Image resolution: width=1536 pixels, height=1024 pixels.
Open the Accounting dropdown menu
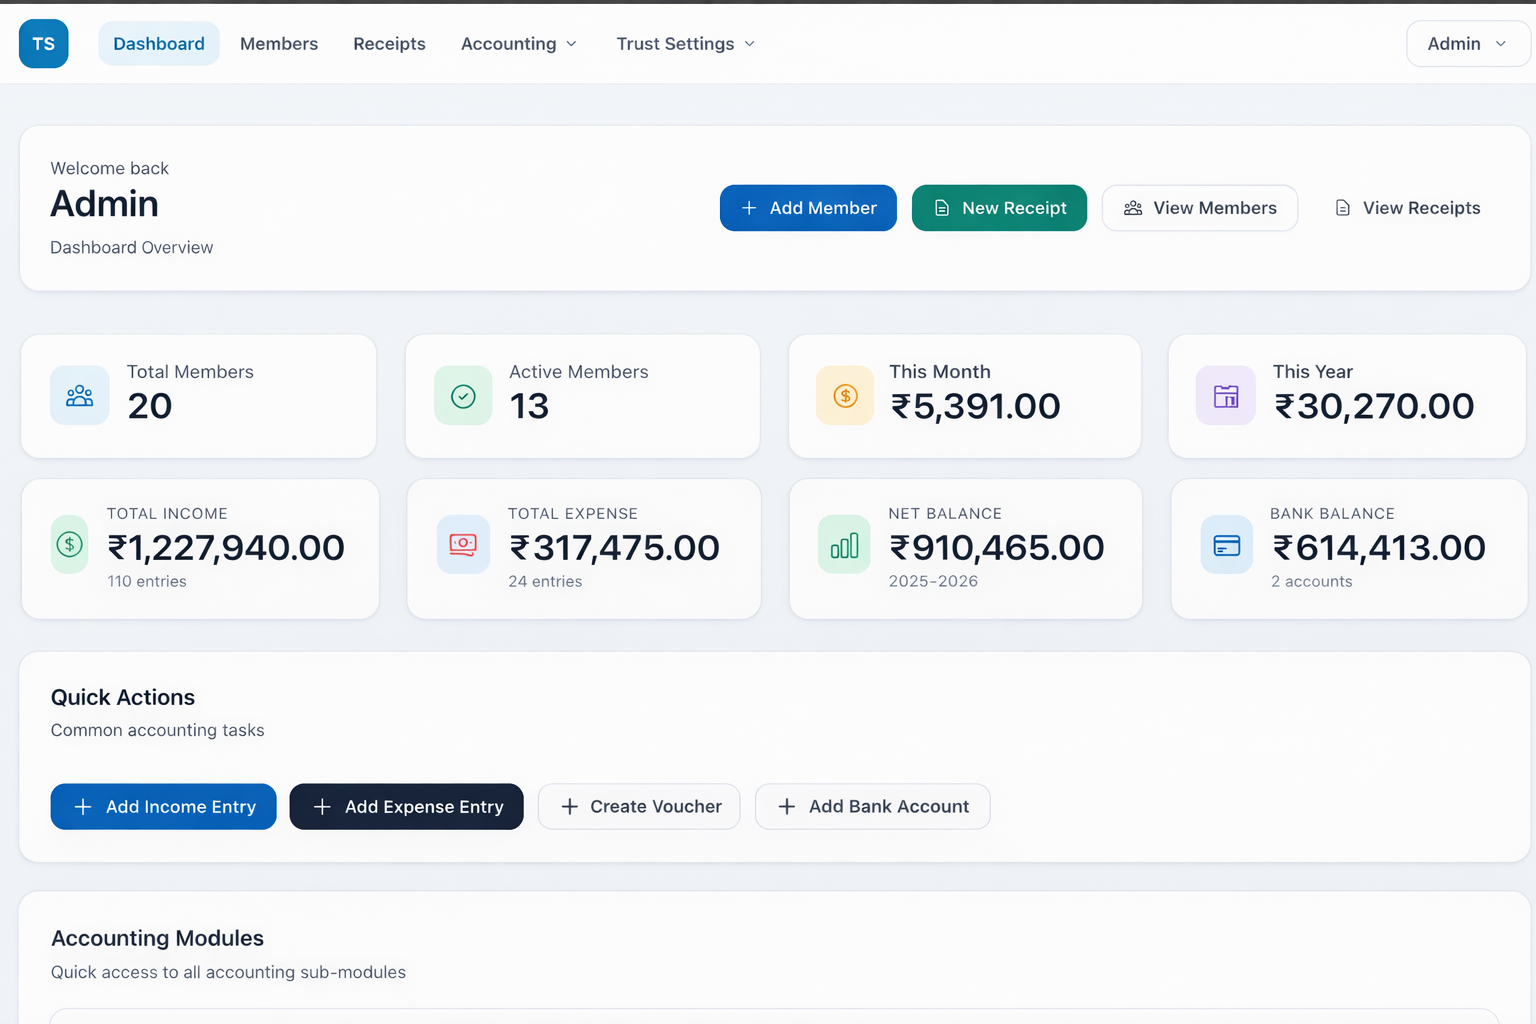click(x=519, y=44)
